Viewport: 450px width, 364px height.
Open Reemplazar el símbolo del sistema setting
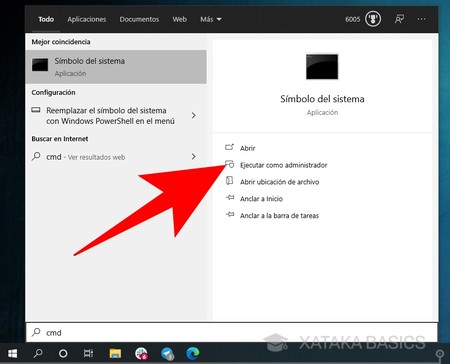pos(116,116)
